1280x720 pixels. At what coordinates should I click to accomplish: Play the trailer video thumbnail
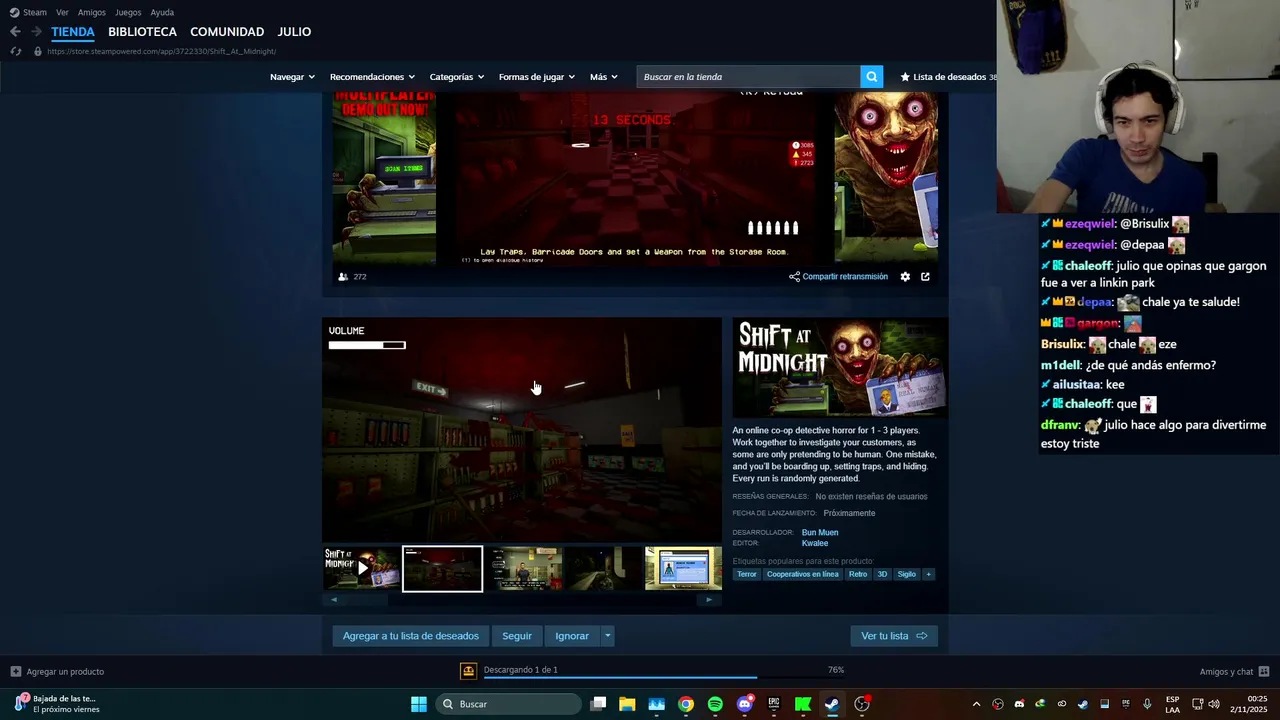[x=361, y=568]
